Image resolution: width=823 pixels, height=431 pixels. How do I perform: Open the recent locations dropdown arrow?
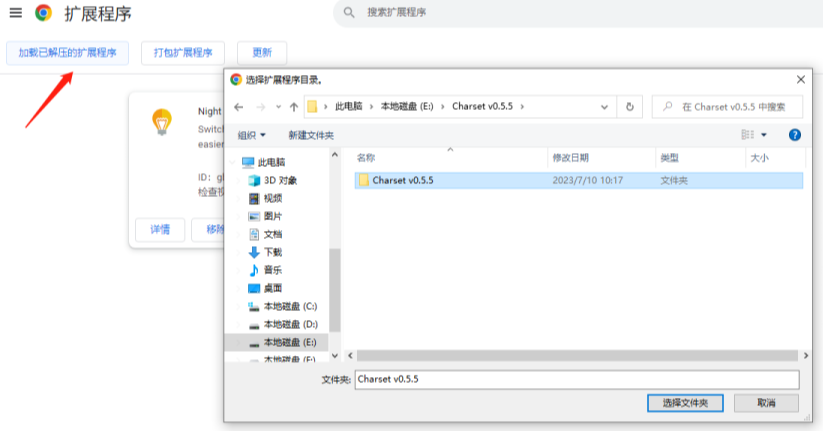click(x=278, y=107)
